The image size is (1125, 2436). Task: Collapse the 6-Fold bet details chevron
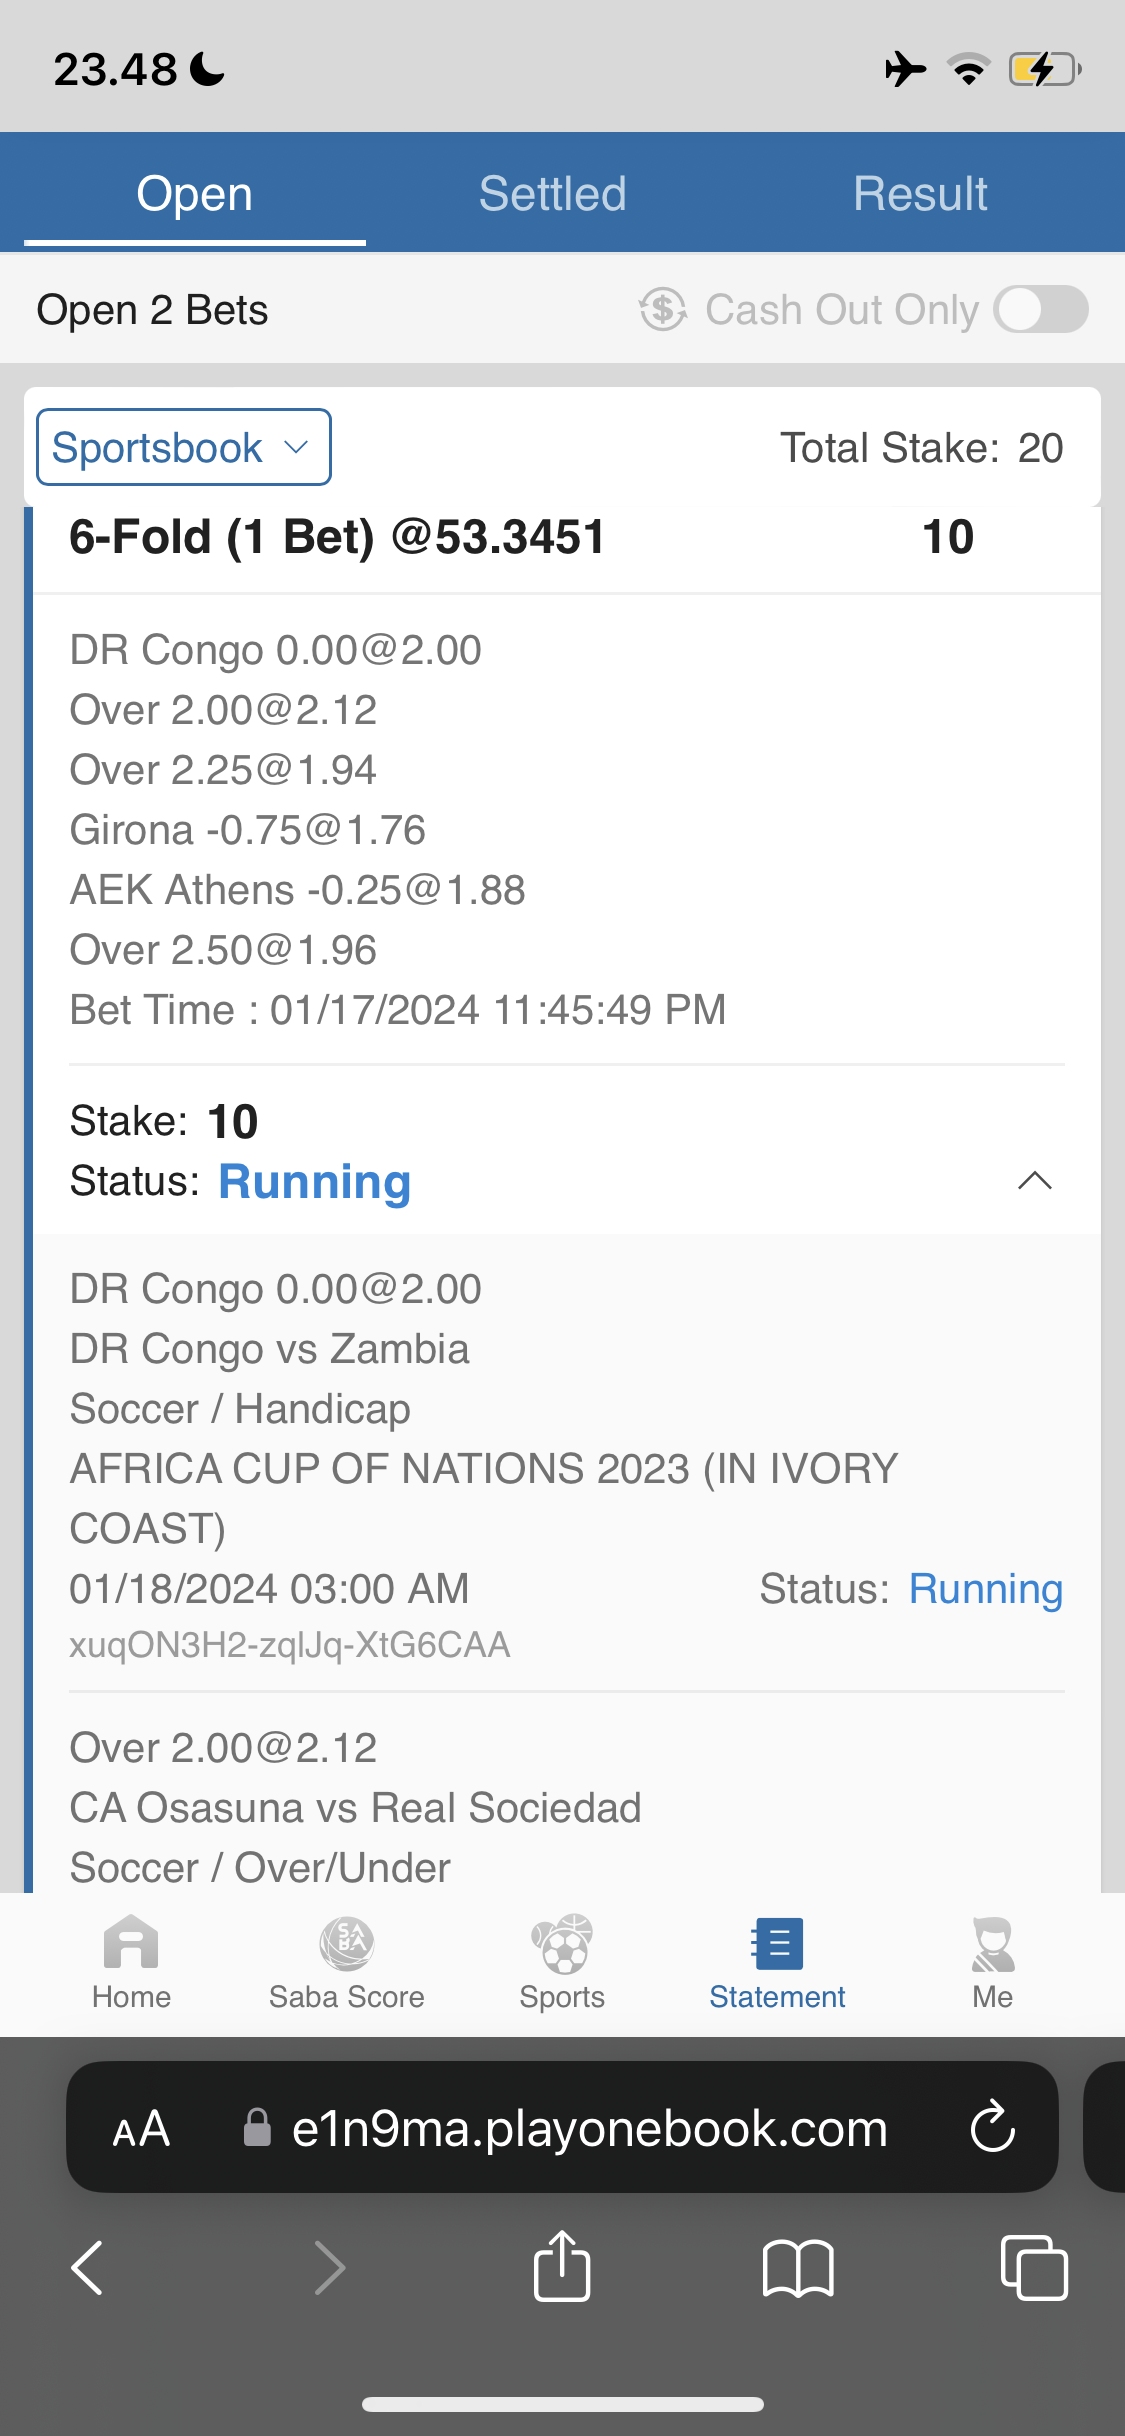click(x=1034, y=1181)
